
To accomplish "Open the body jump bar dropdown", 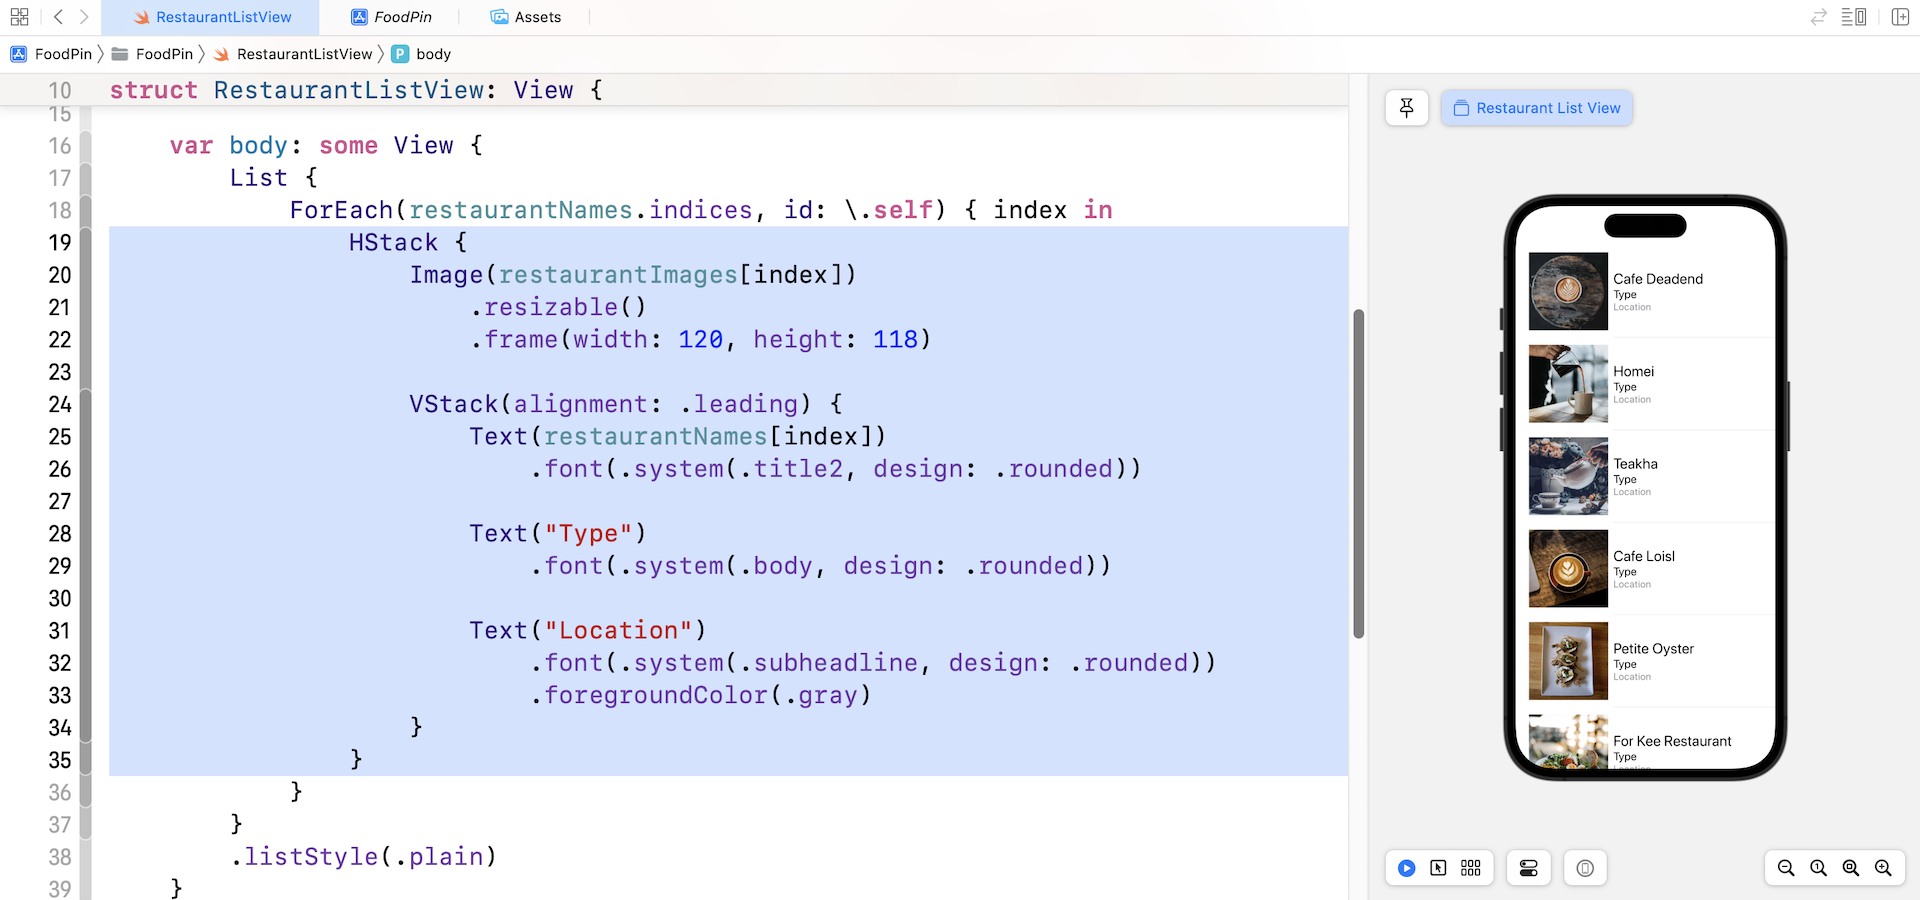I will [x=421, y=54].
